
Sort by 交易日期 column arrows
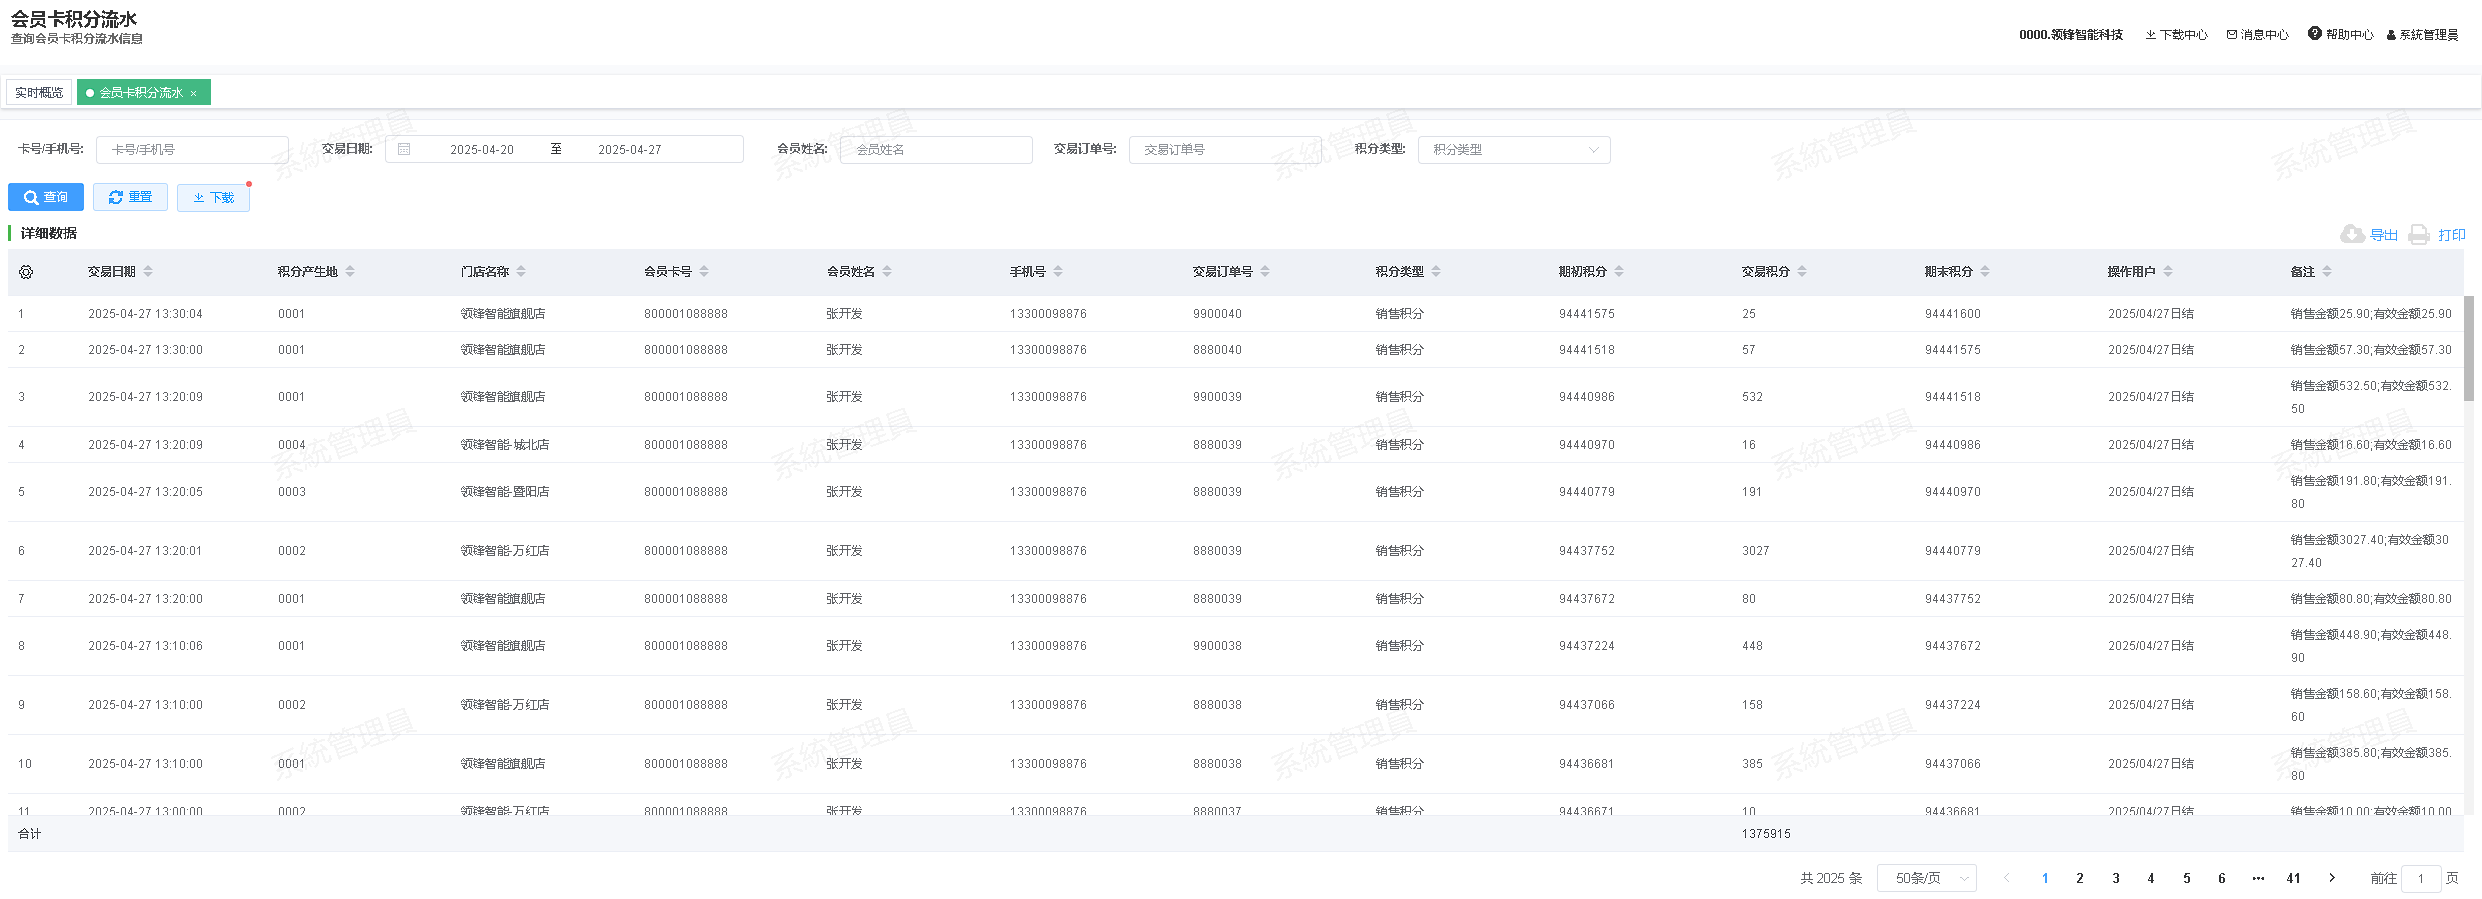pos(148,272)
